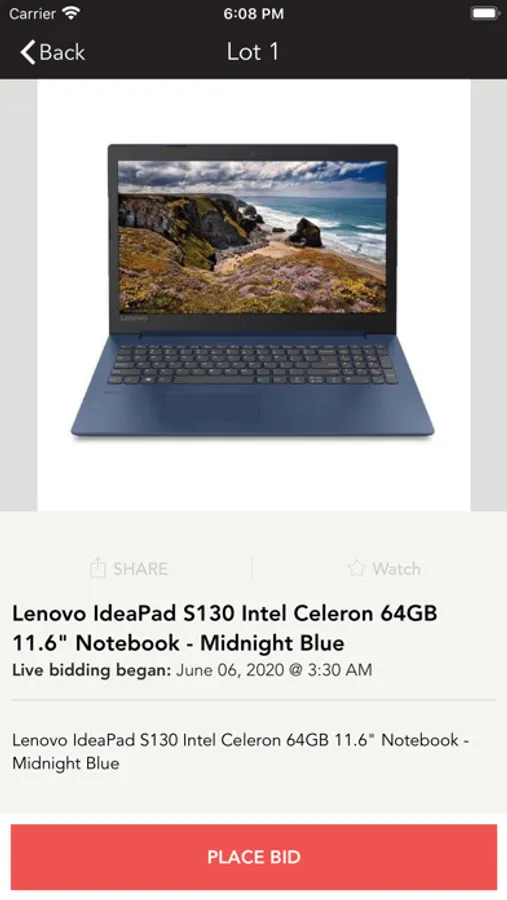
Task: Open the Lenovo laptop product photo
Action: click(254, 295)
